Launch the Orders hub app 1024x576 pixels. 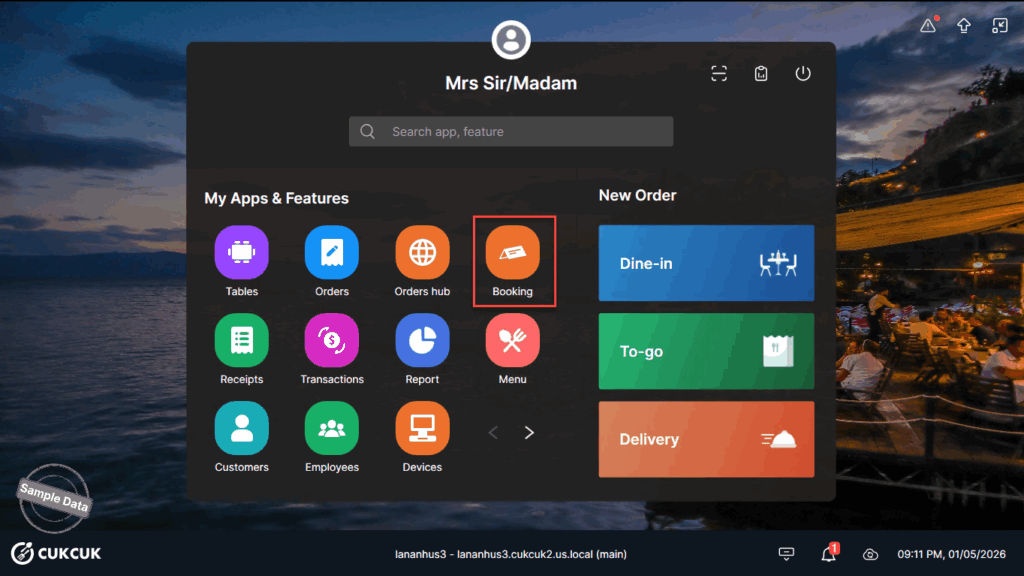coord(422,253)
